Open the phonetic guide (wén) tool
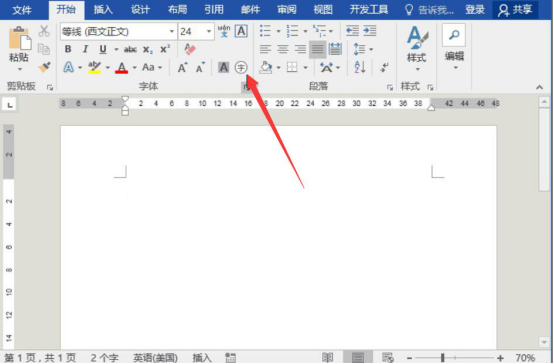The height and width of the screenshot is (364, 554). [224, 31]
